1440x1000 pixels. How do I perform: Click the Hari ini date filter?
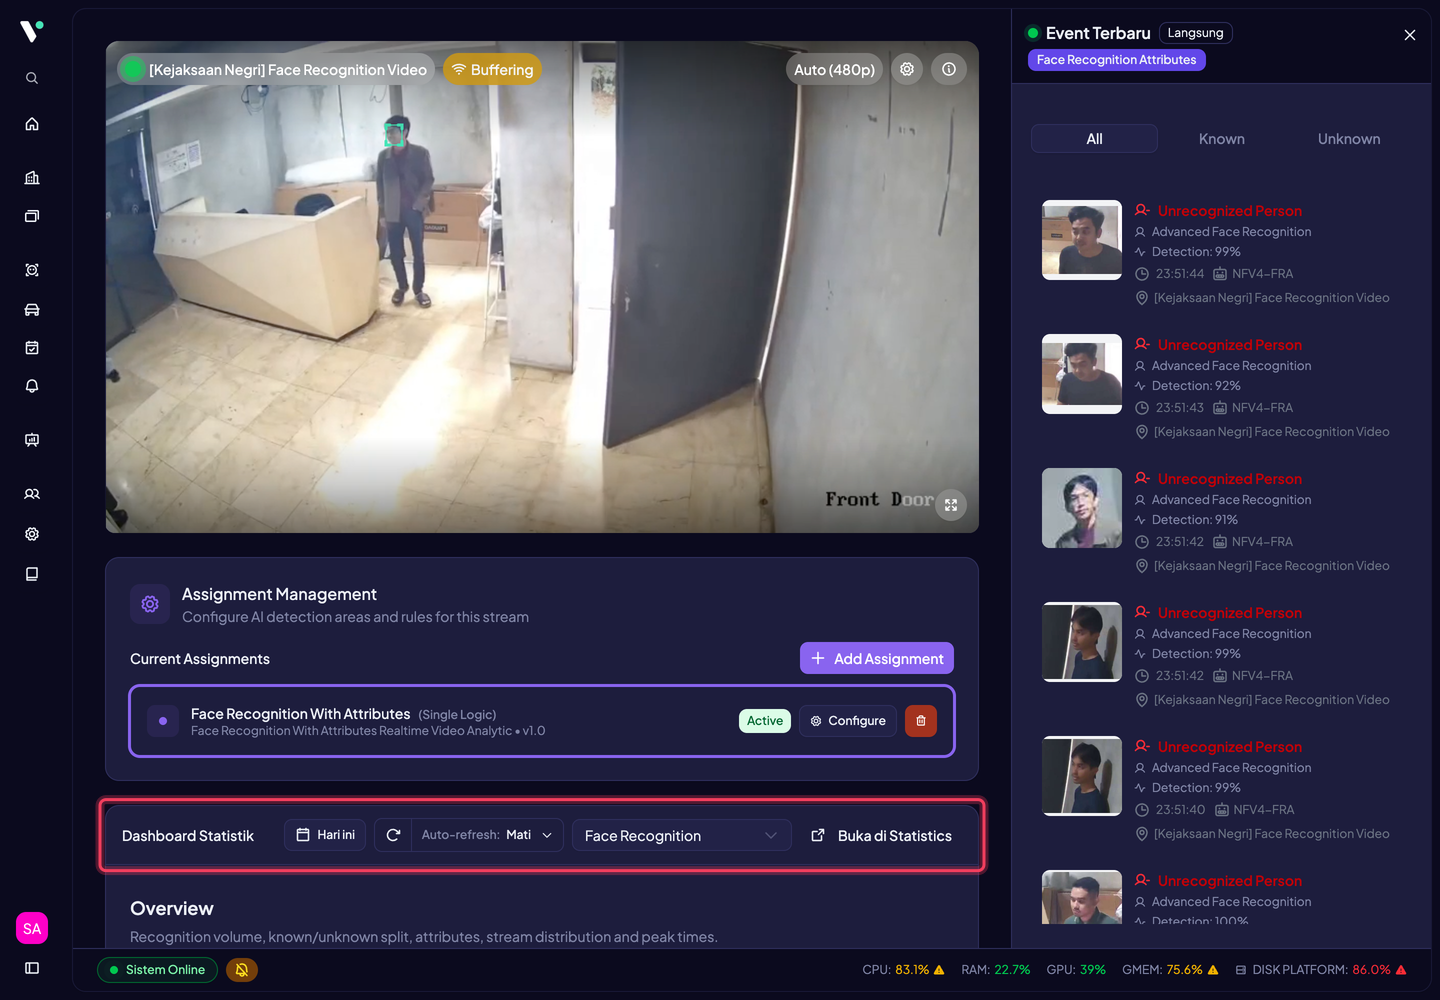(325, 835)
